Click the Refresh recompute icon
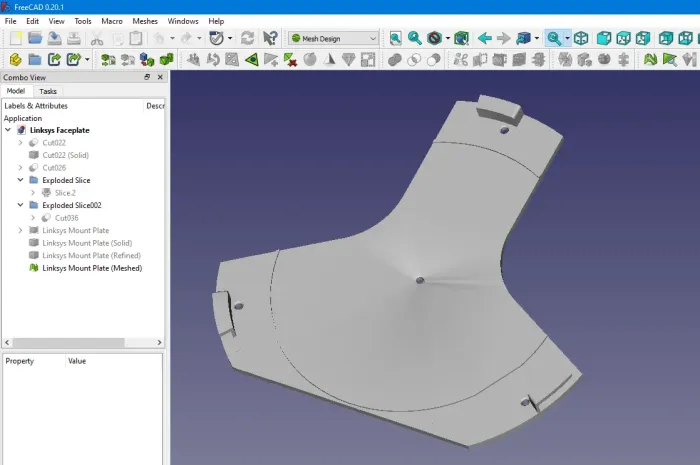The height and width of the screenshot is (465, 700). pos(247,38)
